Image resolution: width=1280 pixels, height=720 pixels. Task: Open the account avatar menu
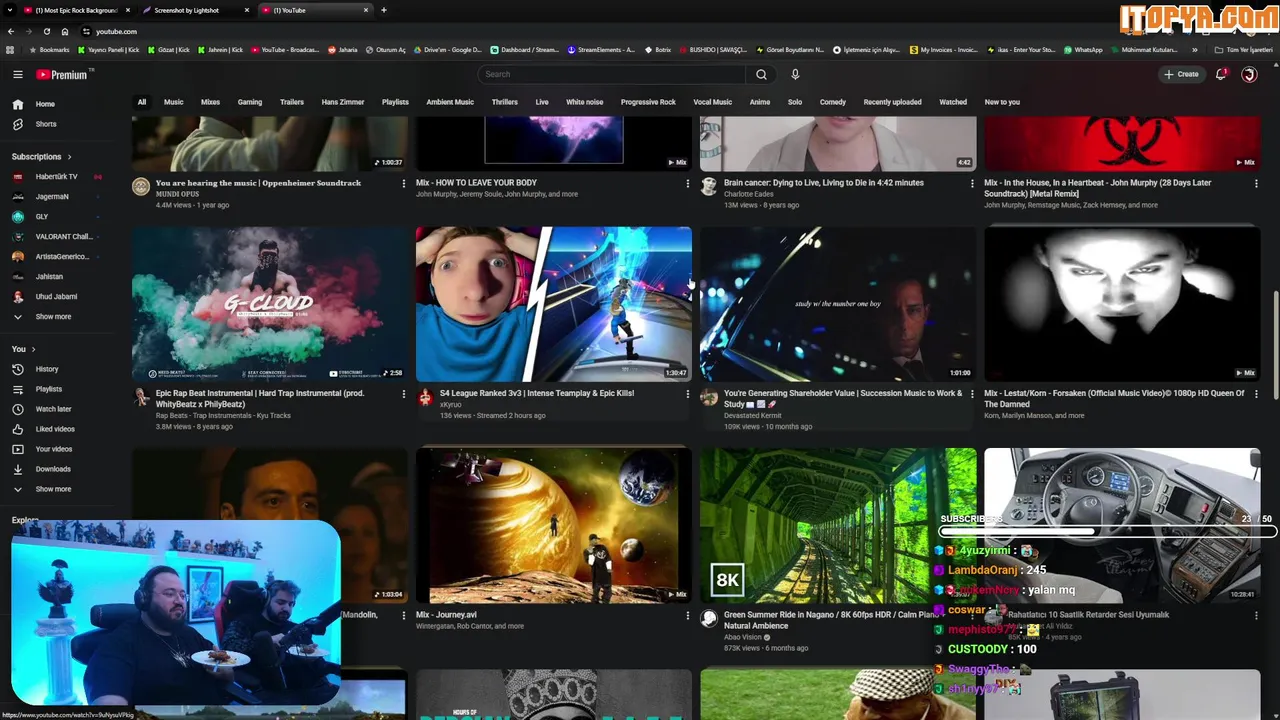[1249, 74]
